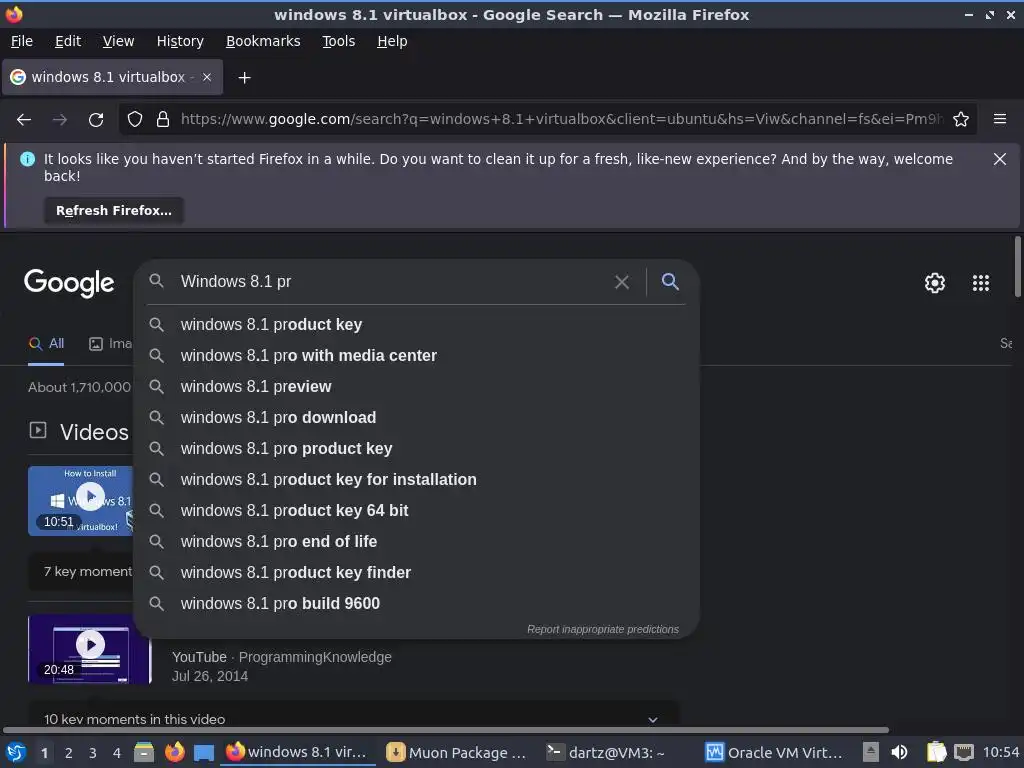Open the History menu
The width and height of the screenshot is (1024, 768).
[180, 41]
